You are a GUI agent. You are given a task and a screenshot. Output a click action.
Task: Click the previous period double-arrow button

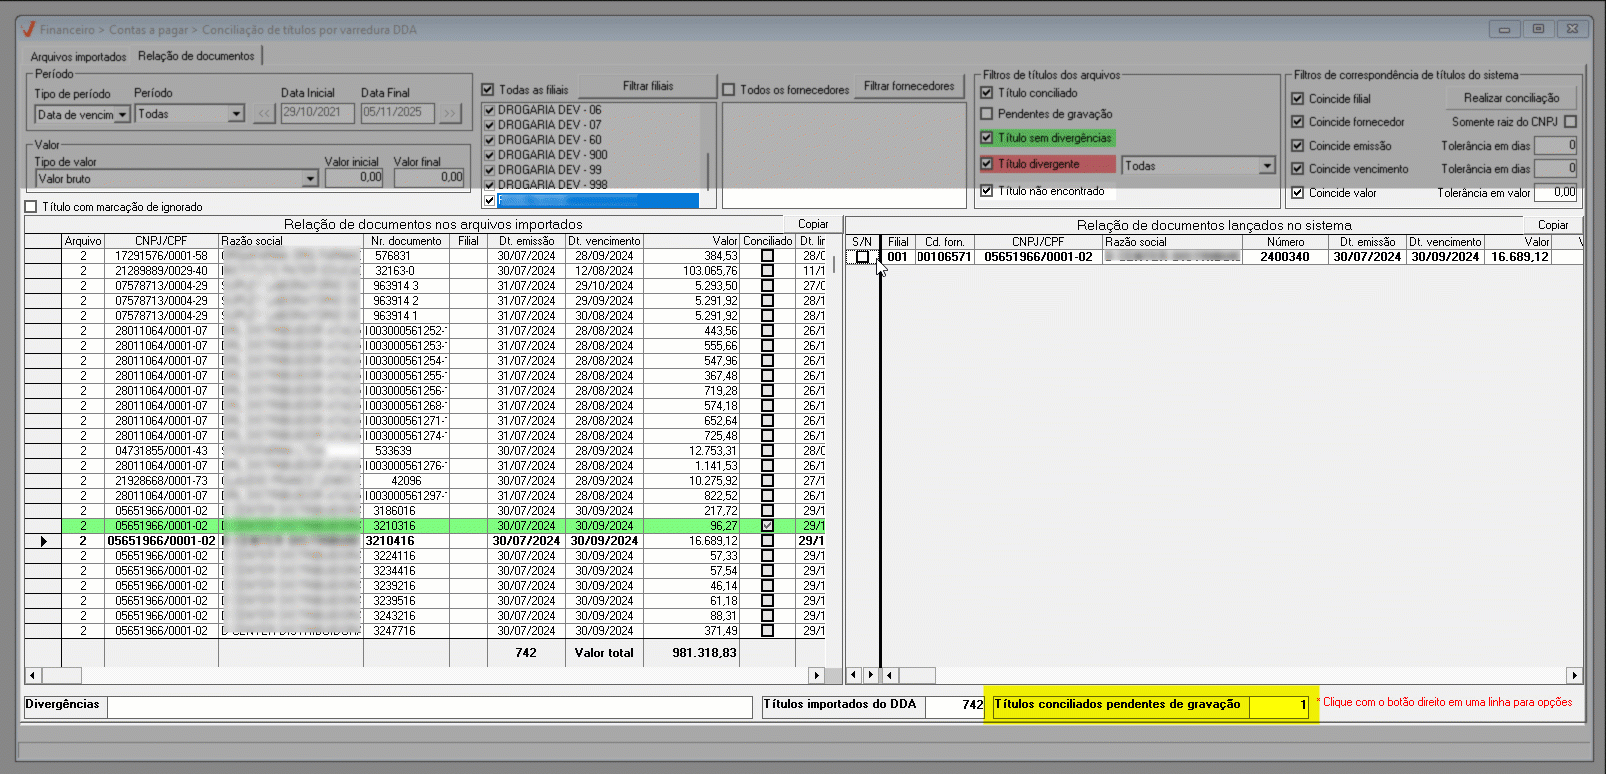(264, 113)
